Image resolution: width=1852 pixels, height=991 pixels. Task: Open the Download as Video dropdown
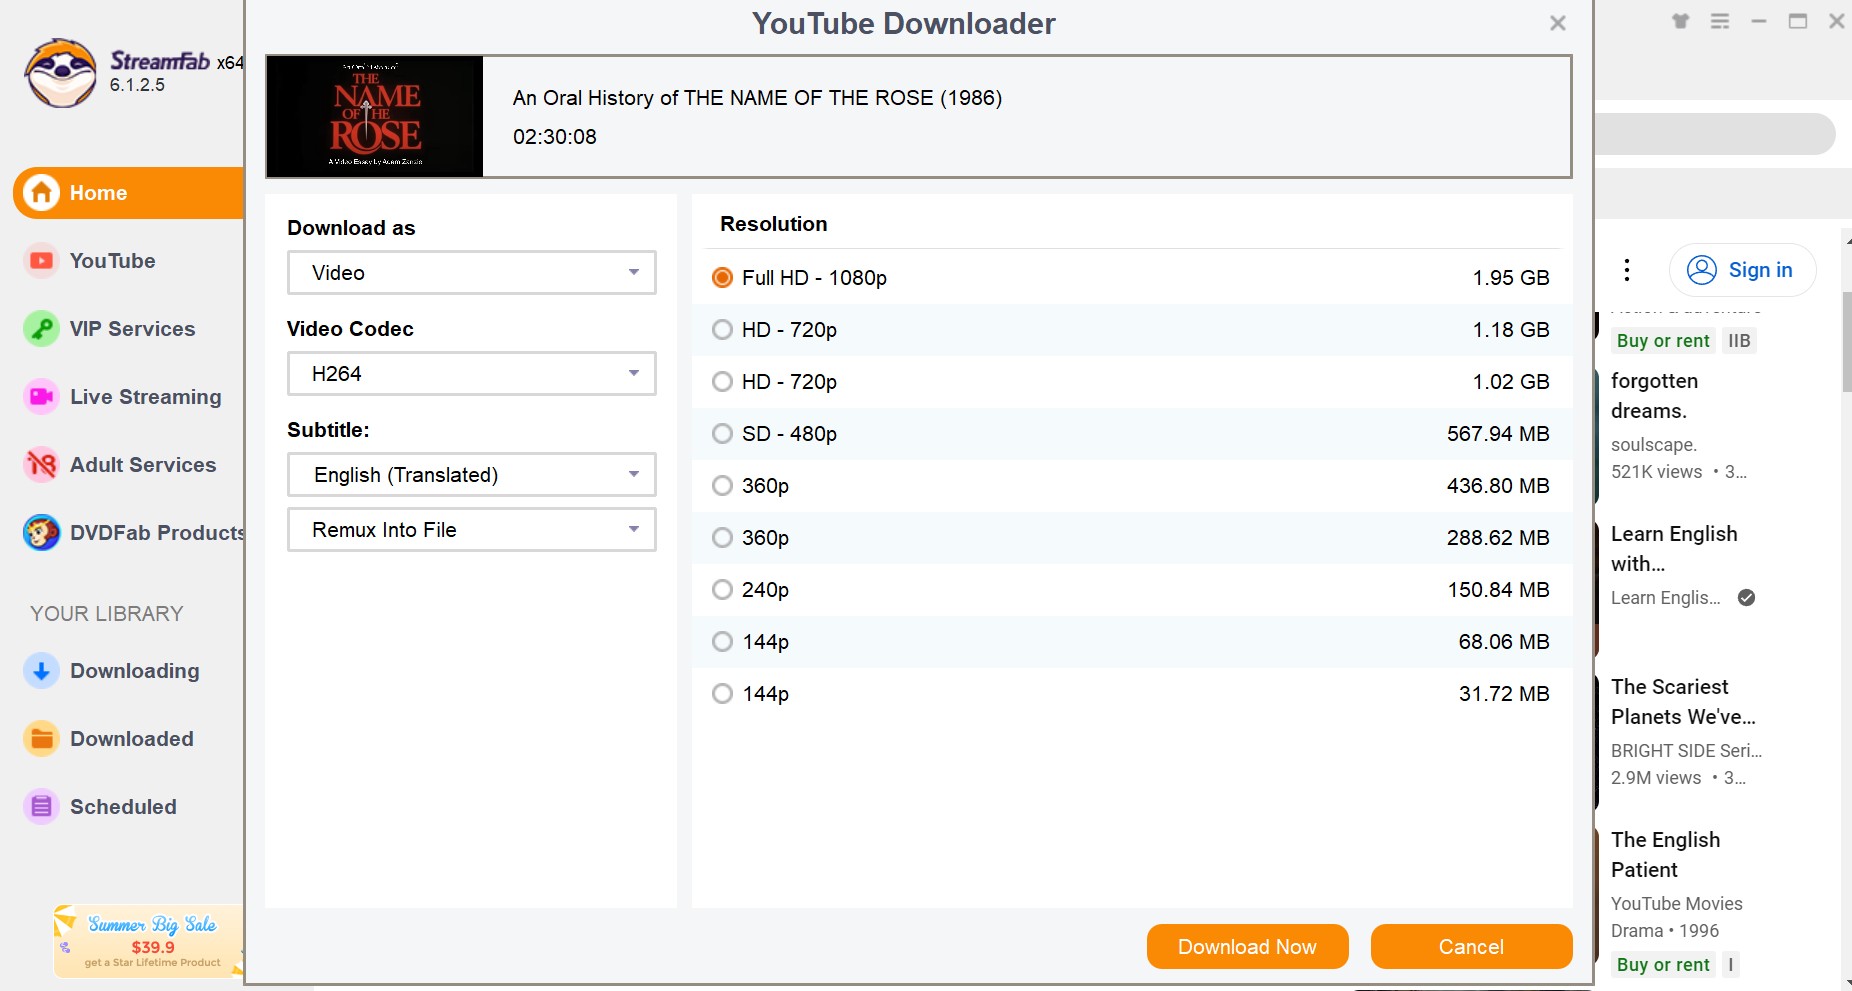[472, 273]
